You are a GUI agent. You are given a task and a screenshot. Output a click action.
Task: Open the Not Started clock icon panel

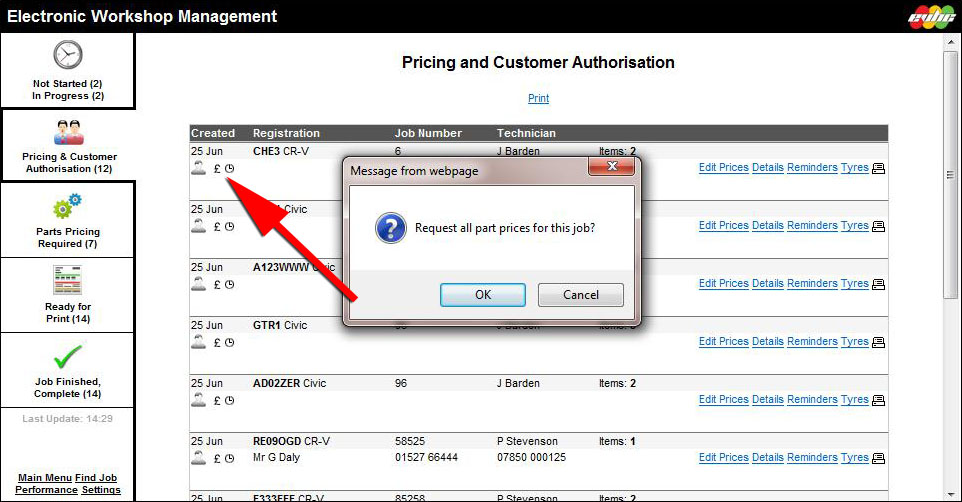coord(67,55)
